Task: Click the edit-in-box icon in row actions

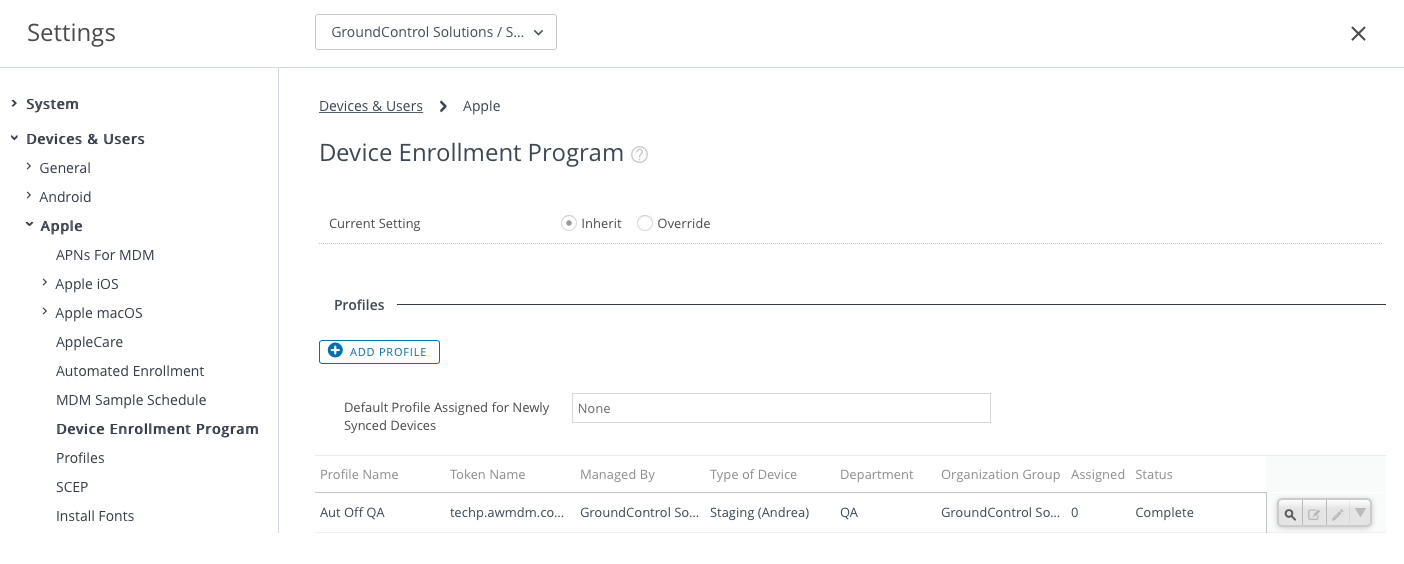Action: coord(1314,514)
